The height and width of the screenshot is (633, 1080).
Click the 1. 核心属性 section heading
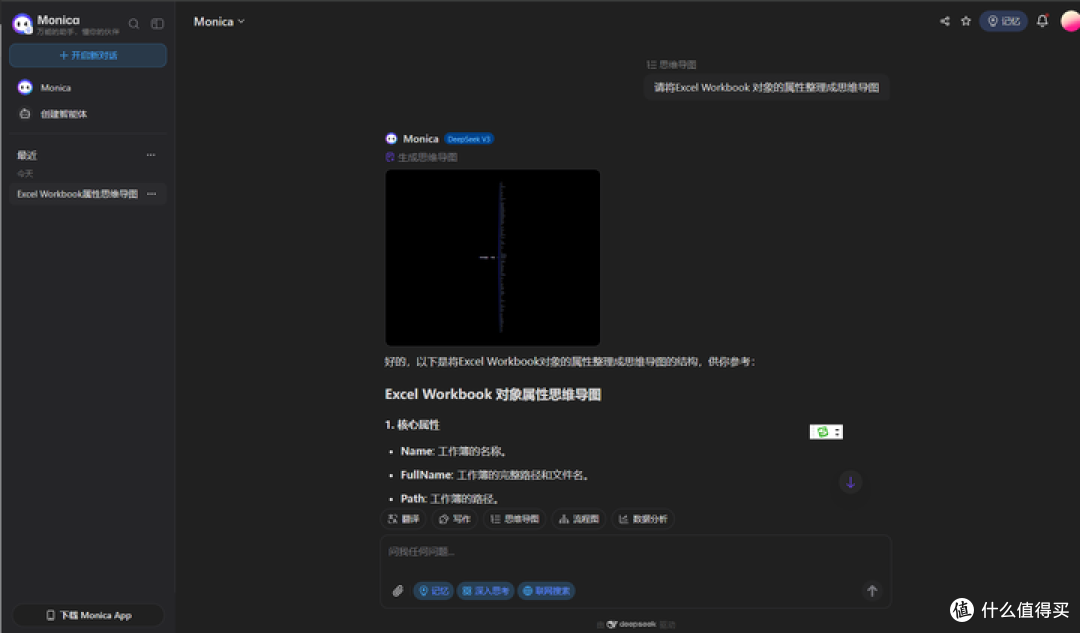coord(412,425)
